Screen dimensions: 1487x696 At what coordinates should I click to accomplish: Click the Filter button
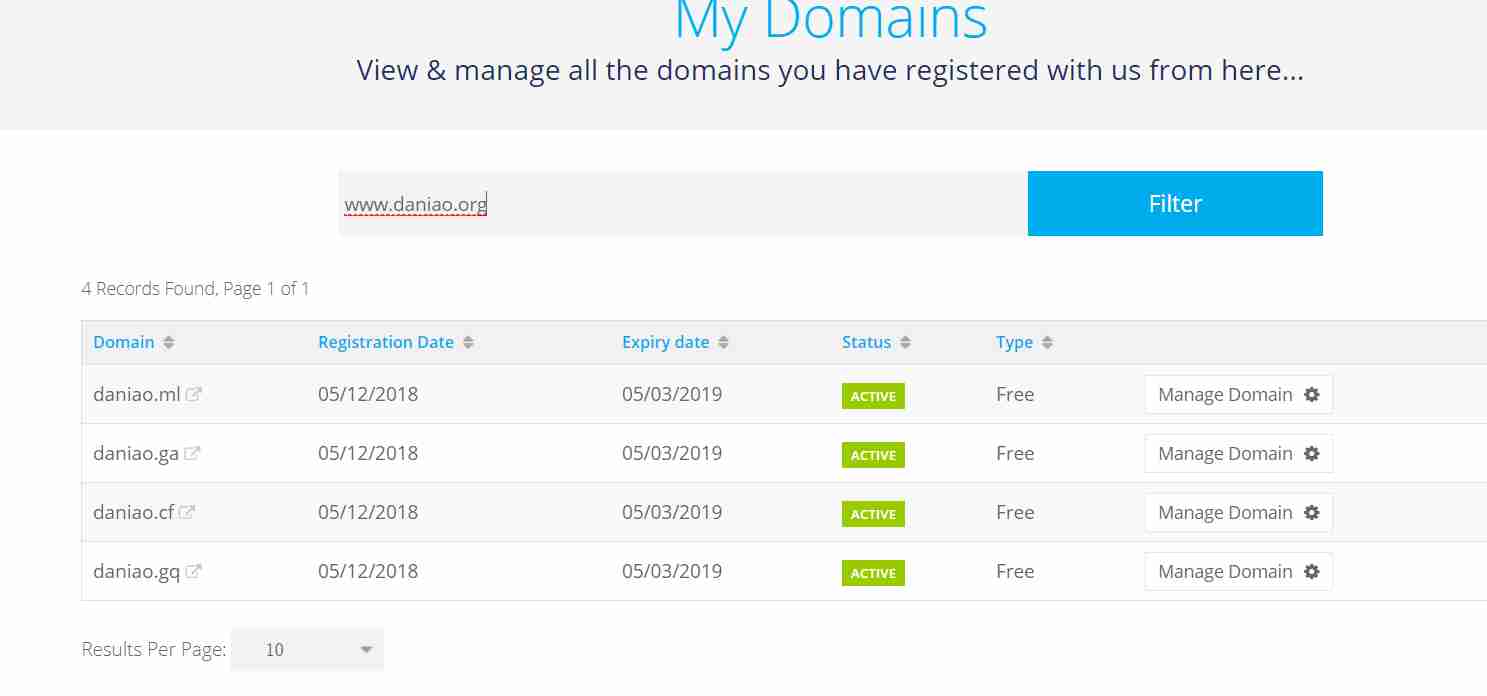(x=1175, y=204)
